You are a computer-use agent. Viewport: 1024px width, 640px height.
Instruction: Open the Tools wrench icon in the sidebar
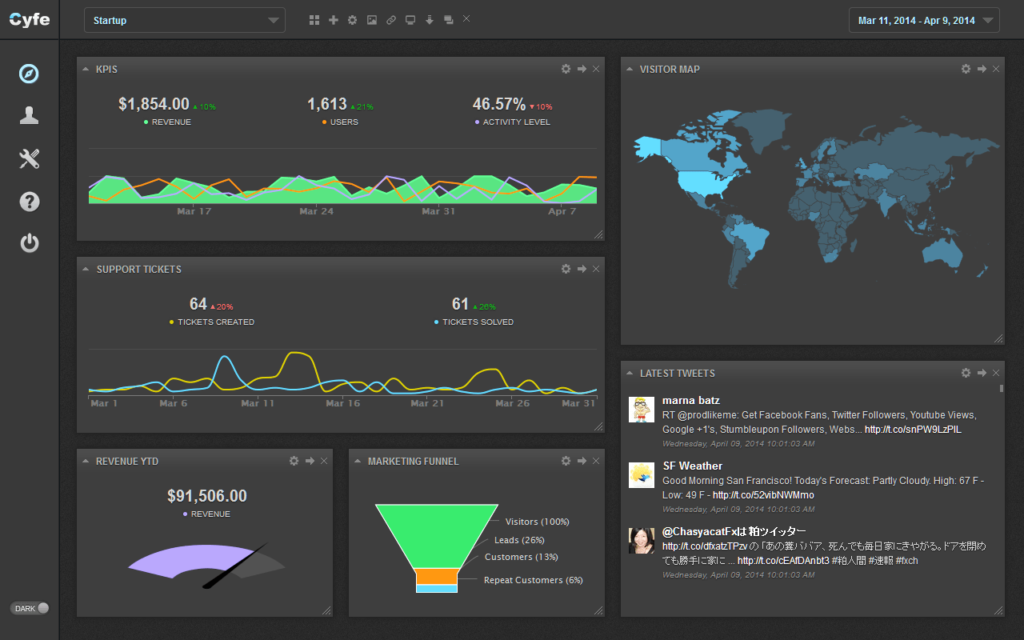[29, 158]
